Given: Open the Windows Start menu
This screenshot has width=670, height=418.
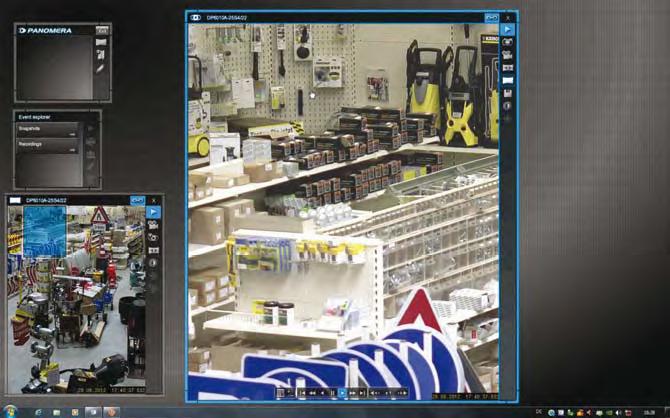Looking at the screenshot, I should click(x=9, y=412).
